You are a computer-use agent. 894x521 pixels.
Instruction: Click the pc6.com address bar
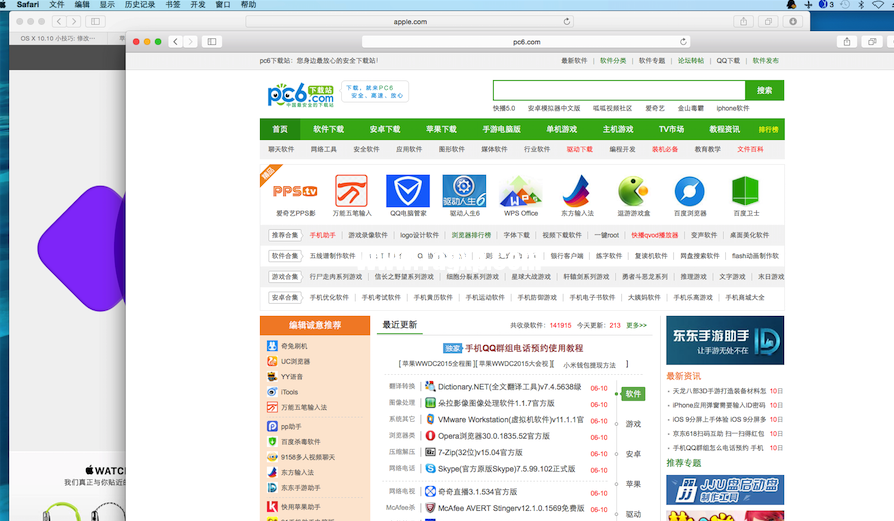[x=526, y=42]
